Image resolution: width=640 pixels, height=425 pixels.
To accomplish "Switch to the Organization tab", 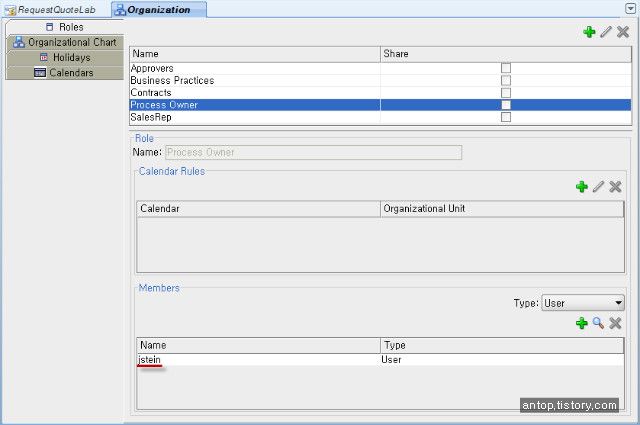I will point(159,10).
